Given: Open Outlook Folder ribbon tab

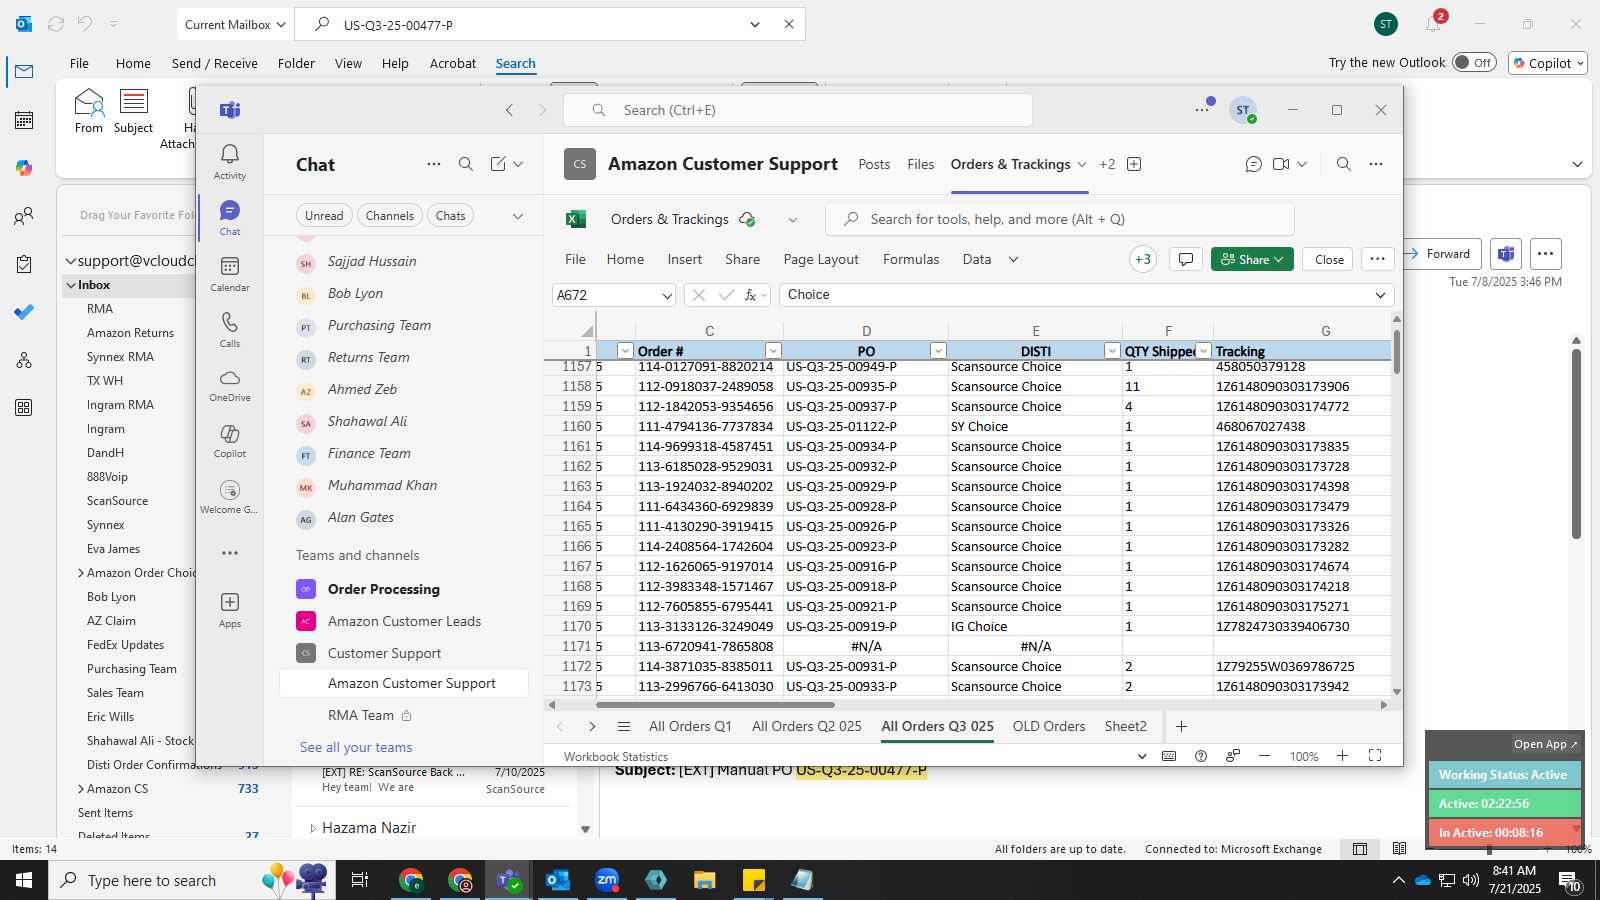Looking at the screenshot, I should 296,63.
